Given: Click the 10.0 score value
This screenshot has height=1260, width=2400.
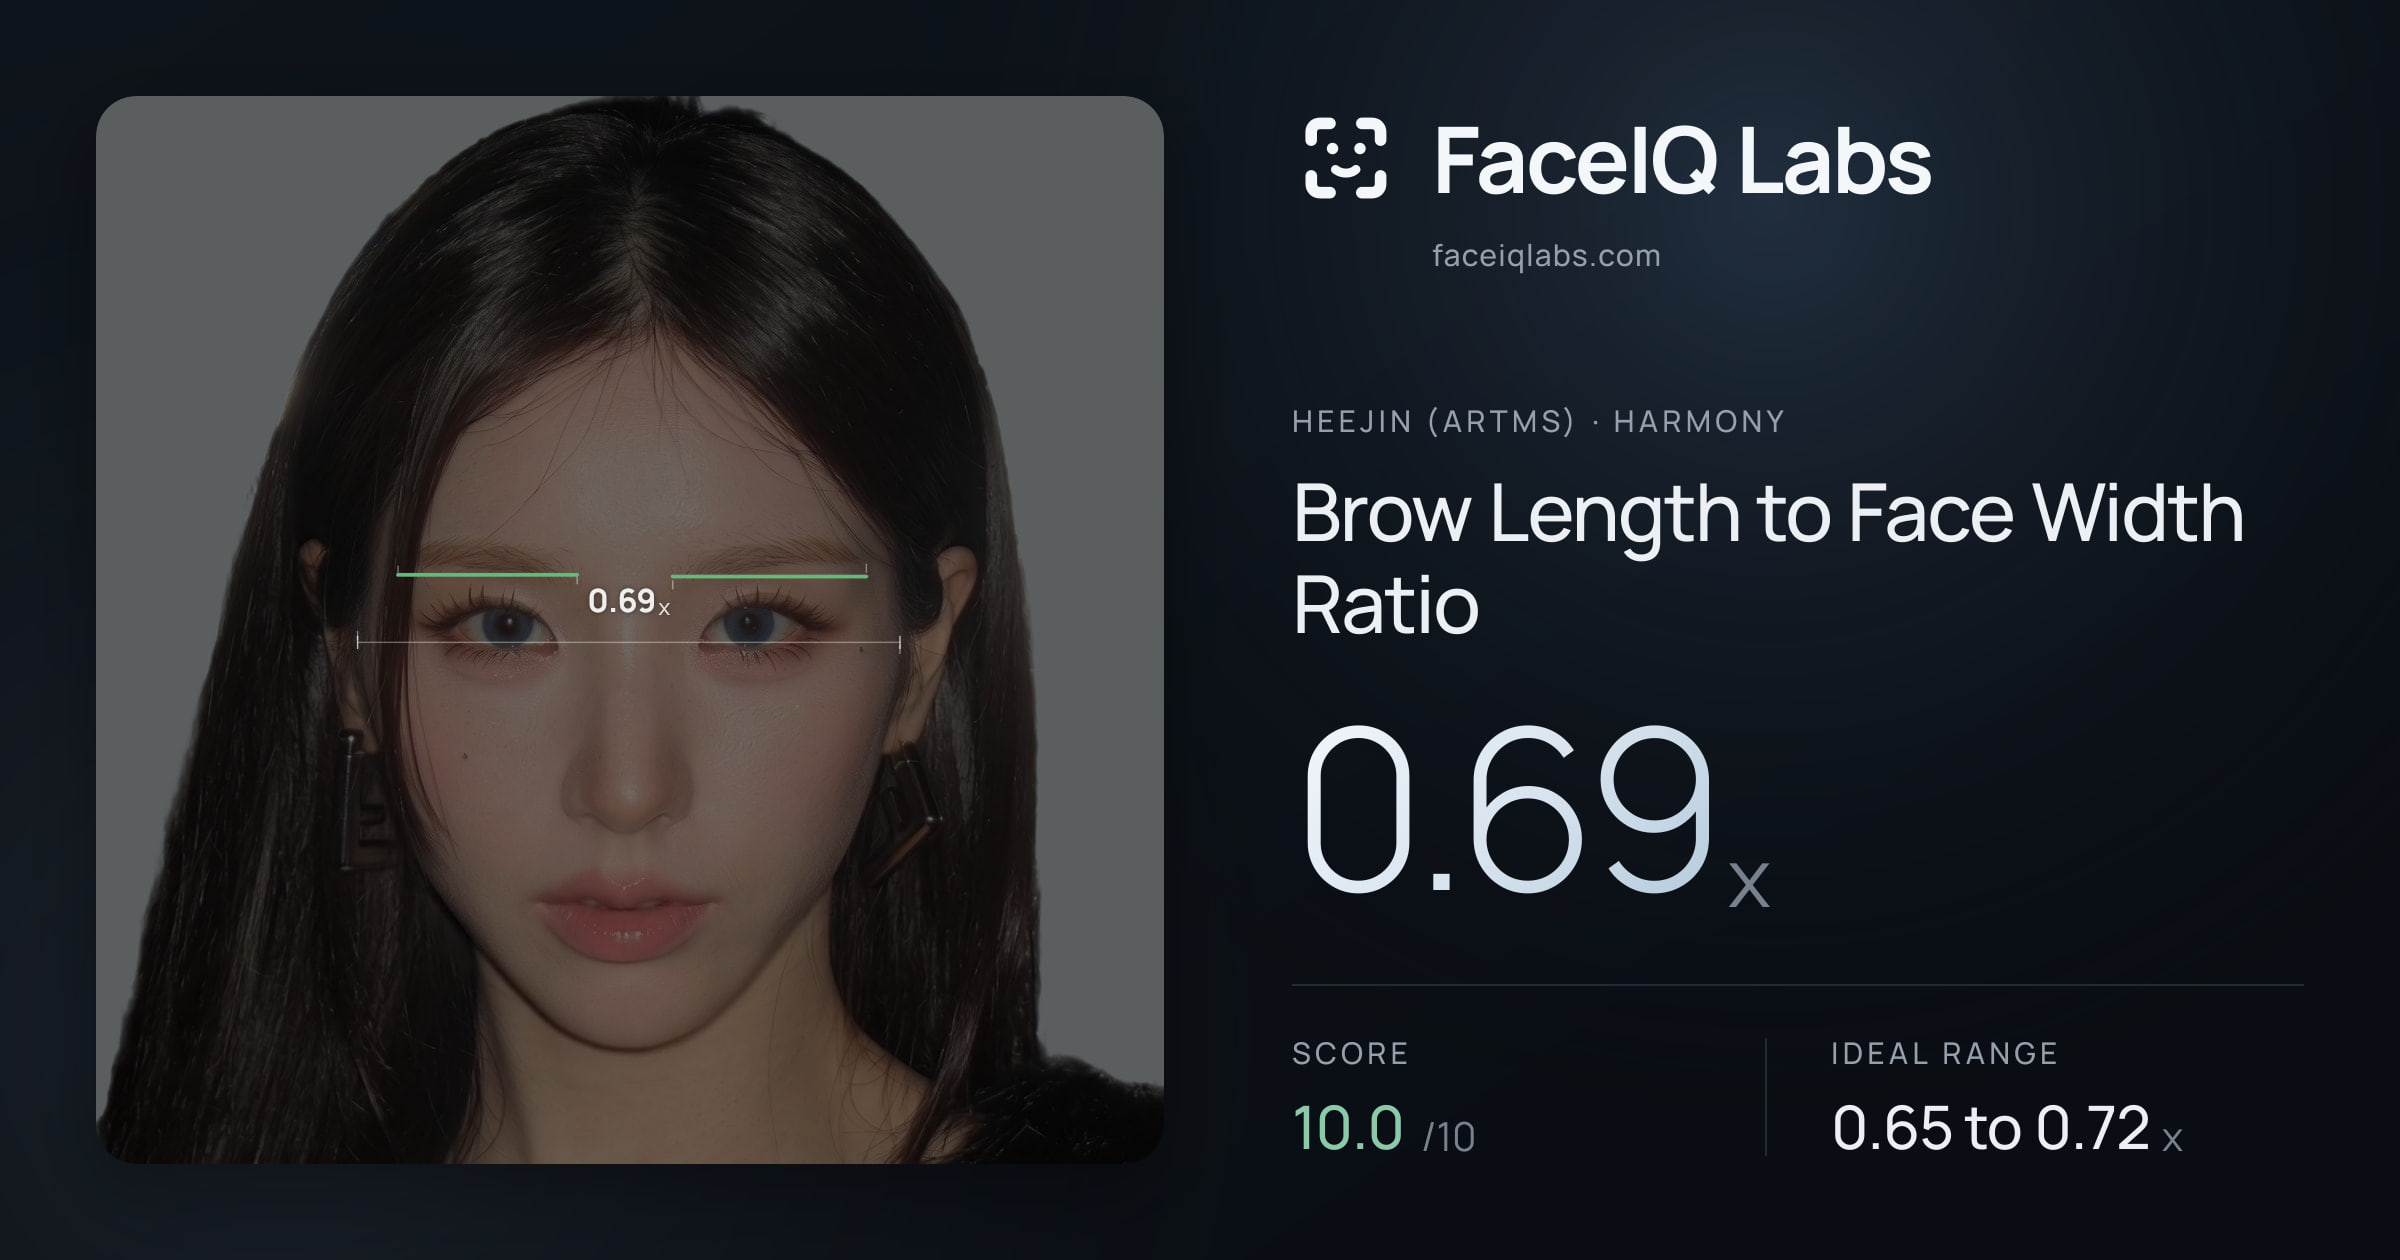Looking at the screenshot, I should click(1347, 1128).
